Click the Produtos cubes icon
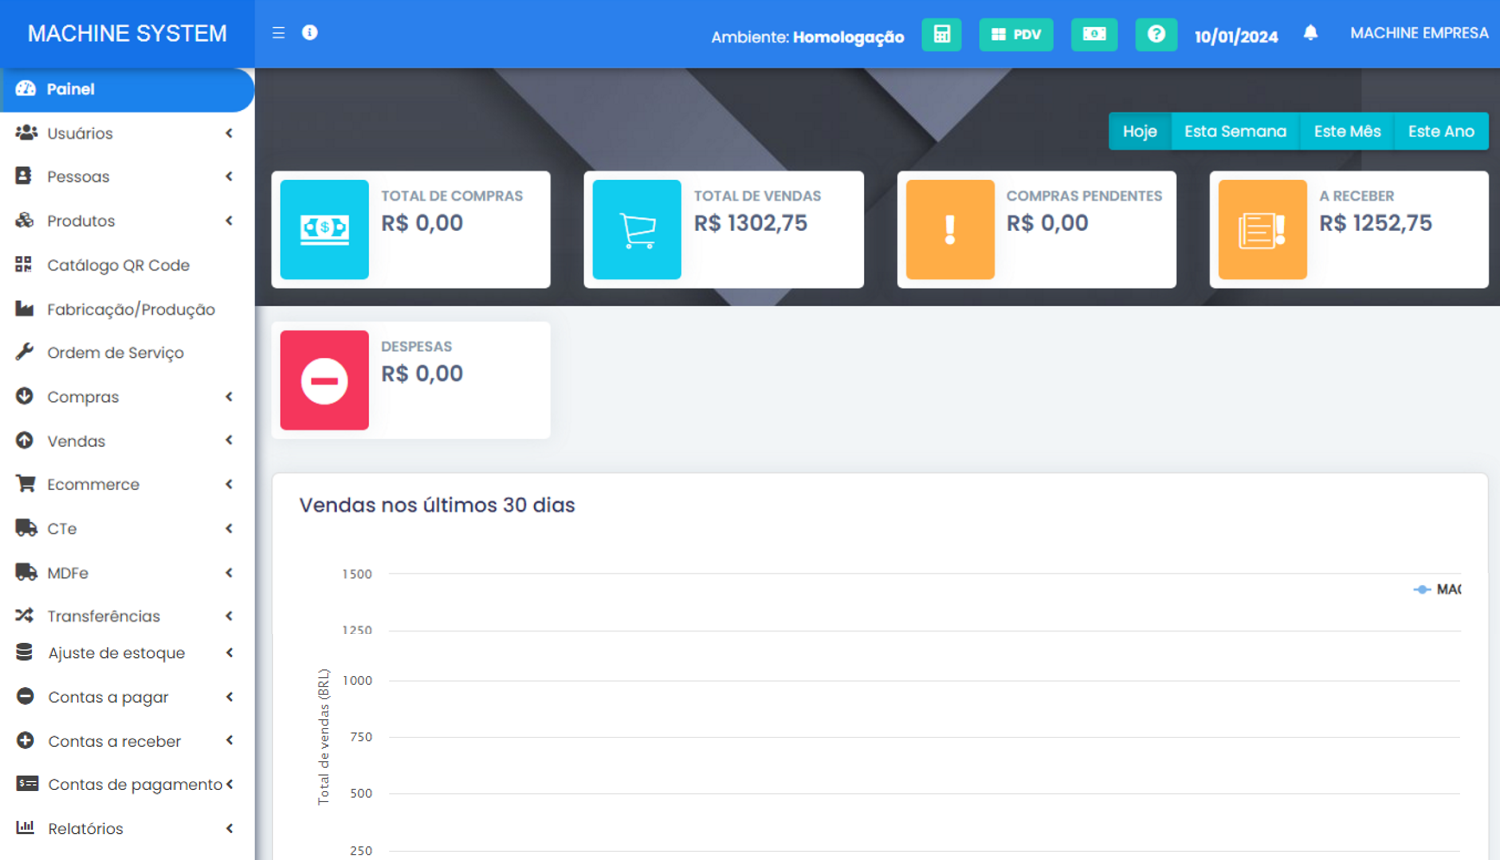The width and height of the screenshot is (1500, 860). pos(25,220)
